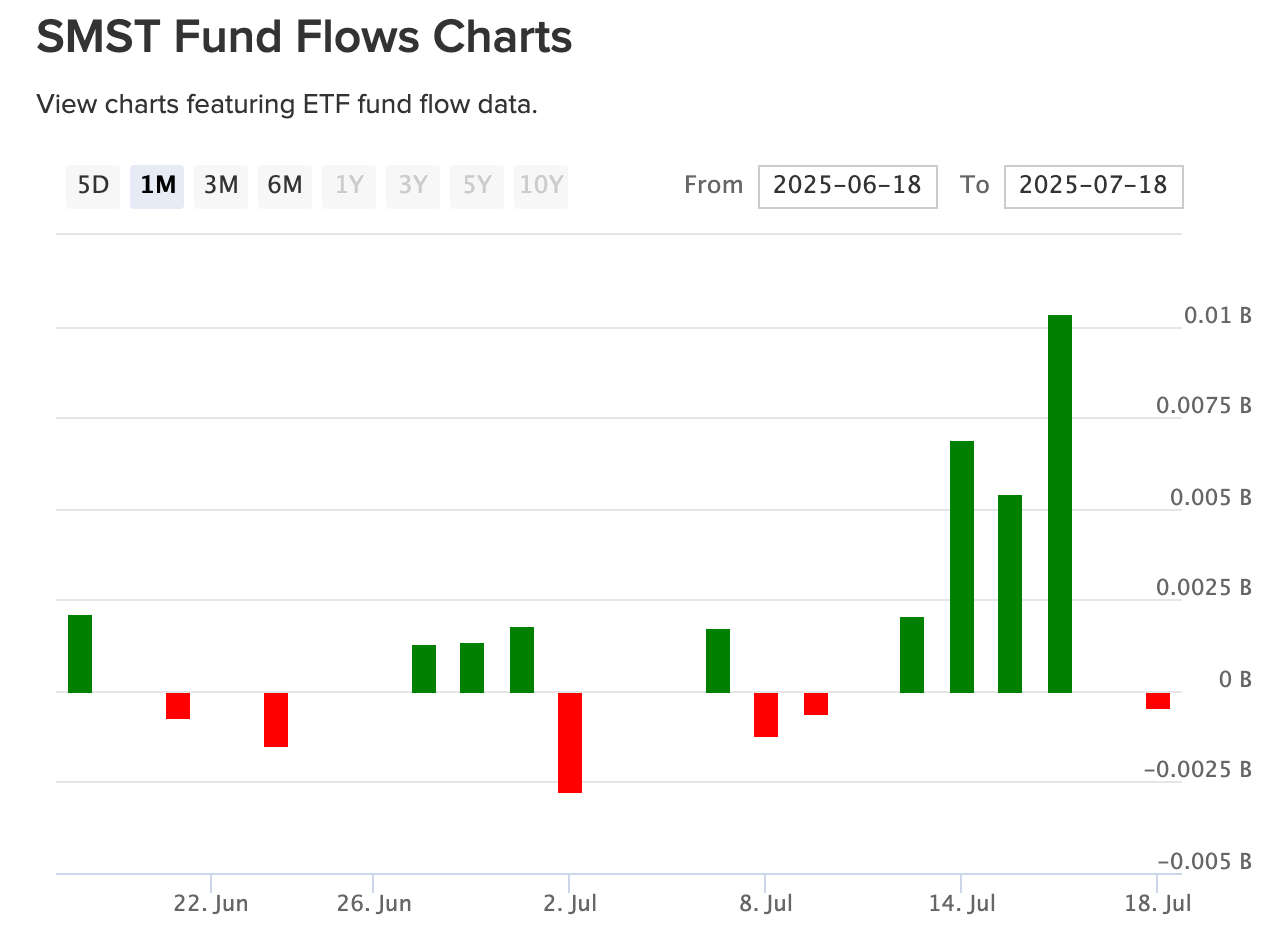Click the 10Y range button
Screen dimensions: 1274x939
pyautogui.click(x=541, y=186)
